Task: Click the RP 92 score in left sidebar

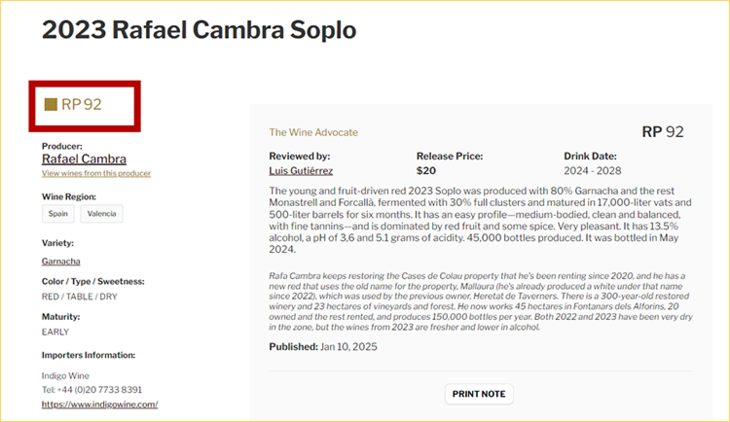Action: pyautogui.click(x=82, y=103)
